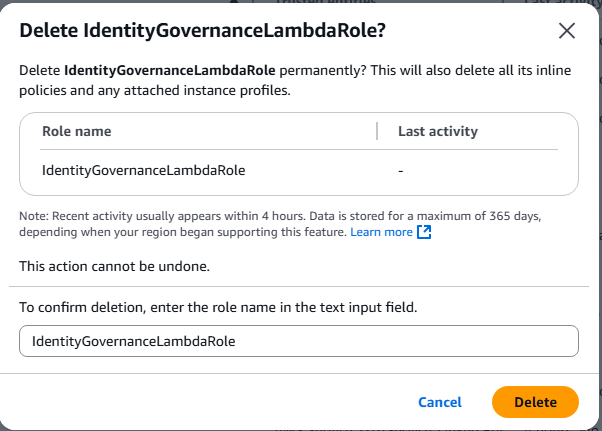Open the external link icon beside Learn more
Screen dimensions: 602x431
(424, 232)
